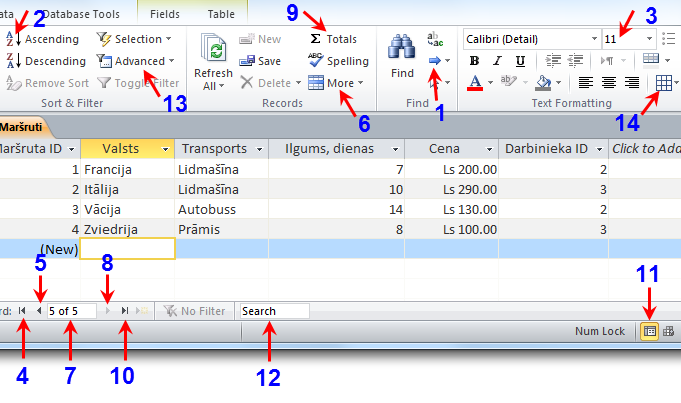The image size is (681, 403).
Task: Jump to the last record
Action: click(x=124, y=311)
